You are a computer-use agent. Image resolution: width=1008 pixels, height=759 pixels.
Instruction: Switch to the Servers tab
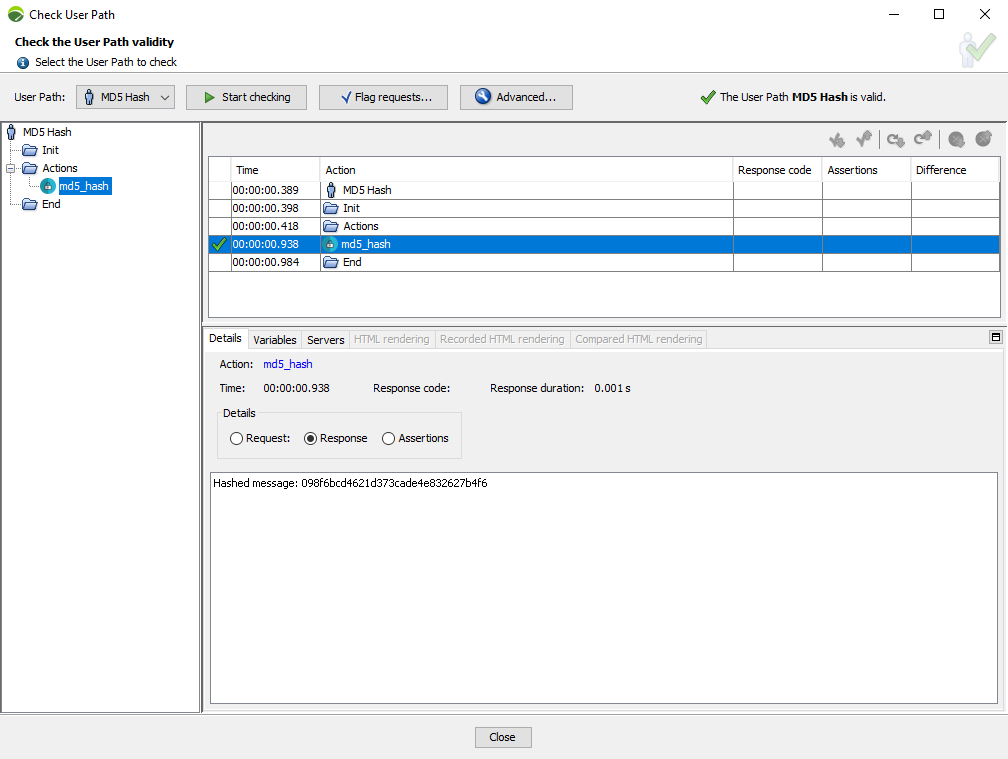click(x=325, y=340)
